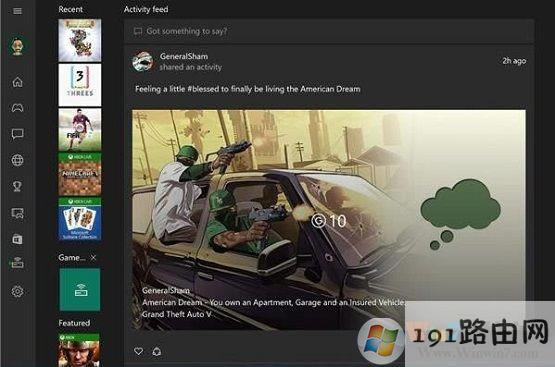Image resolution: width=555 pixels, height=367 pixels.
Task: Open the console Connect icon
Action: point(17,263)
